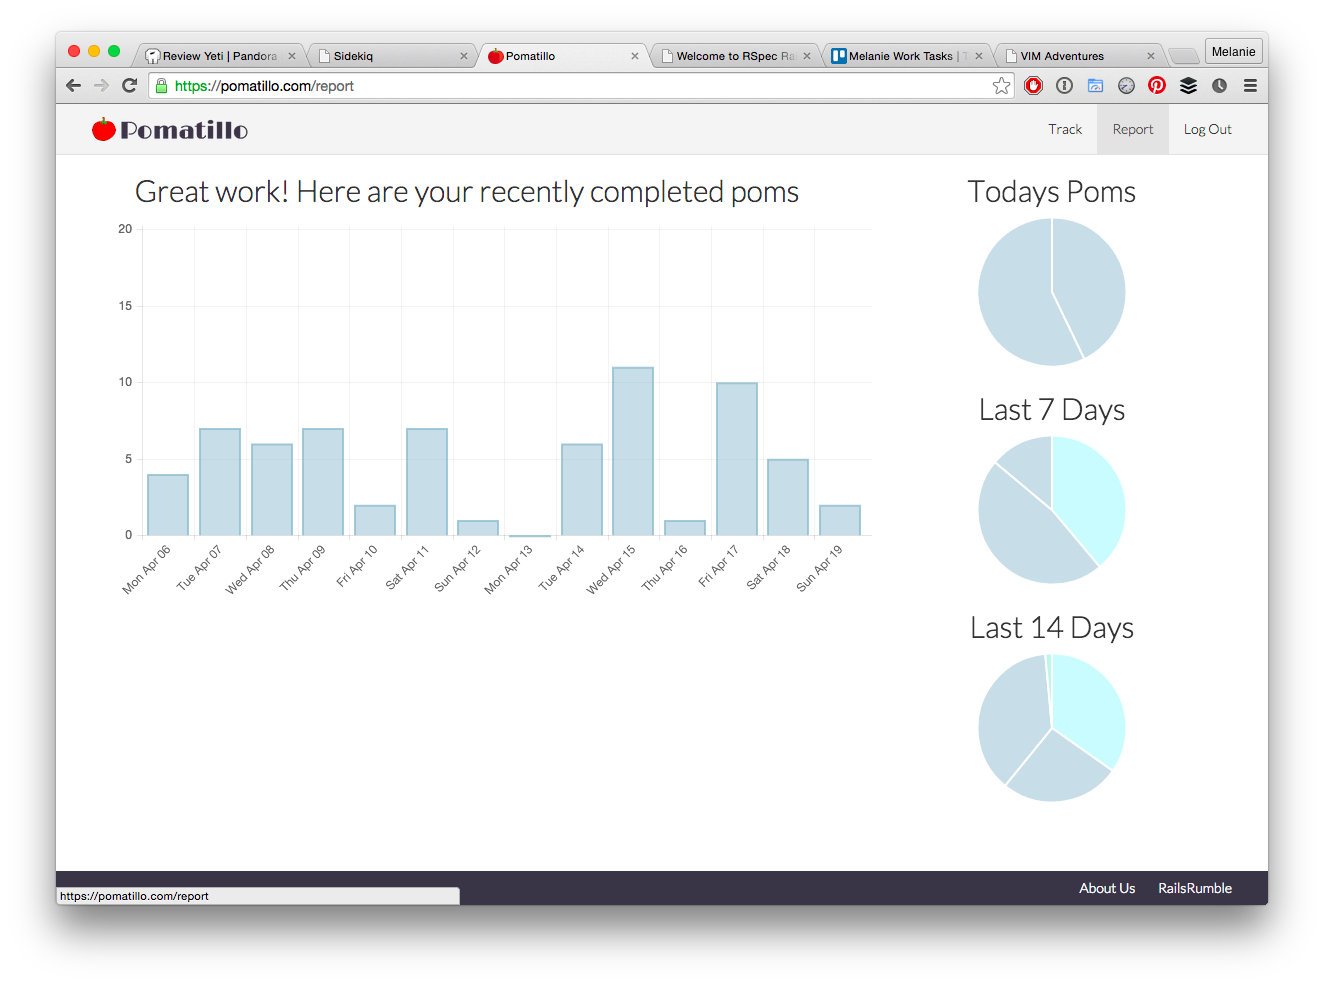Open the grey clock extension icon

[x=1219, y=86]
